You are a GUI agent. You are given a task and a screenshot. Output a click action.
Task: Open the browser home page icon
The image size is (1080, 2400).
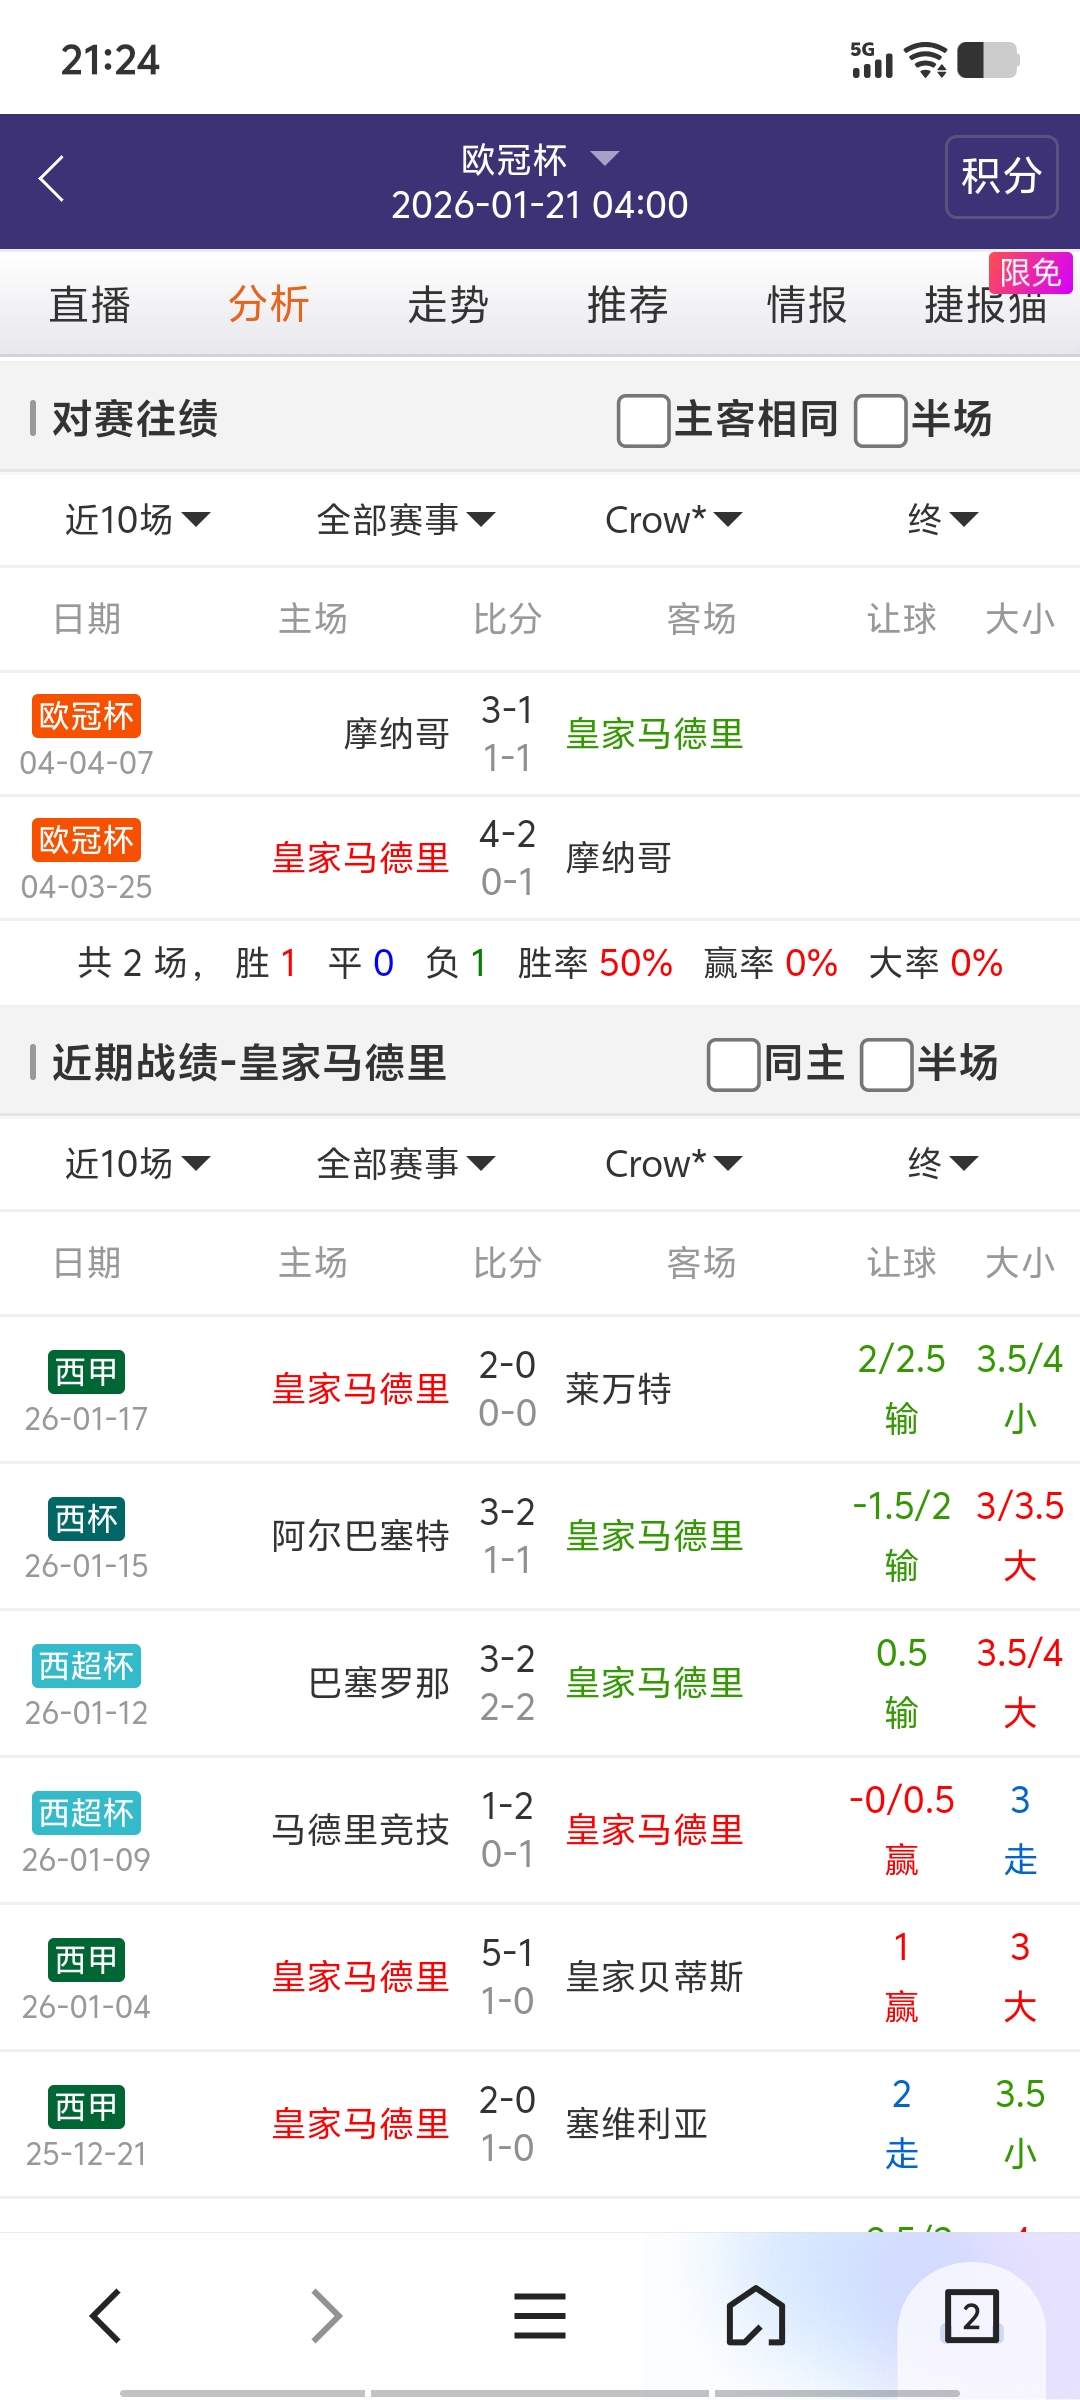click(755, 2315)
